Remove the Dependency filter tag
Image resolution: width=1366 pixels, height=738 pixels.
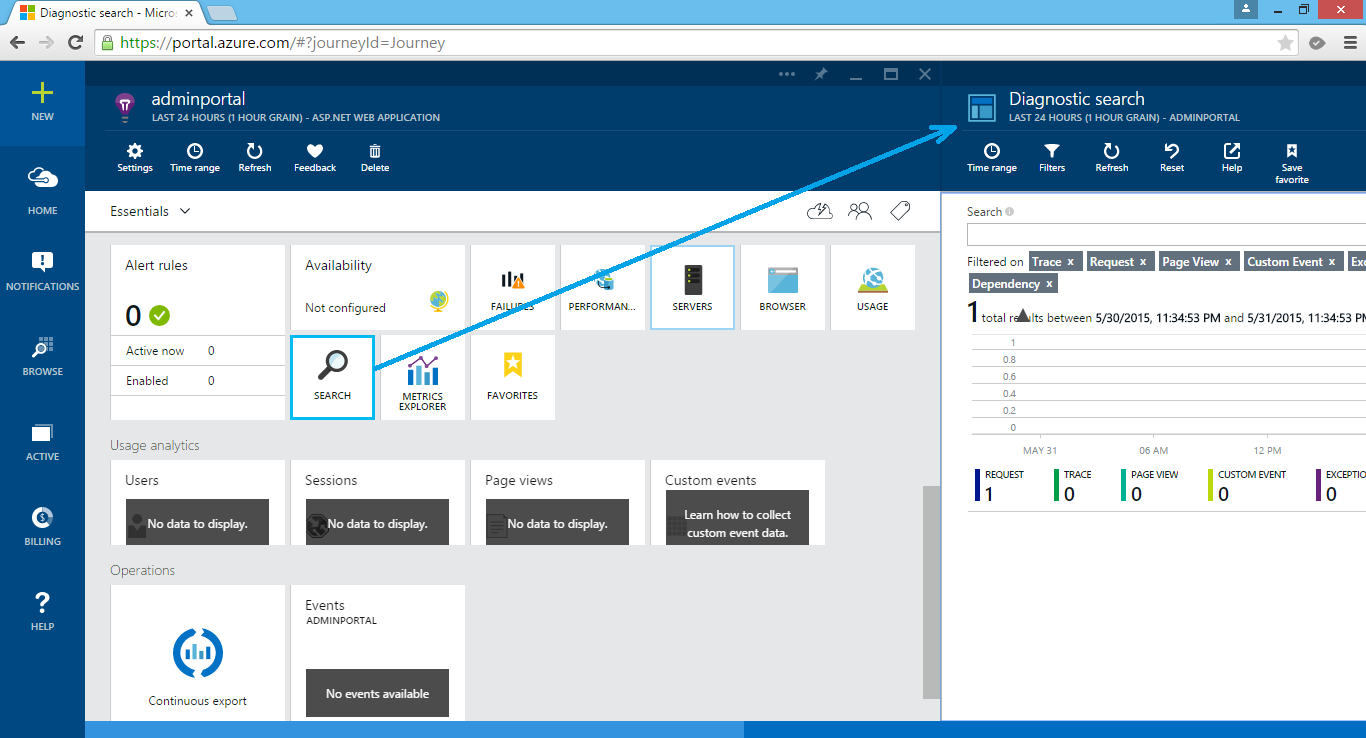1049,284
